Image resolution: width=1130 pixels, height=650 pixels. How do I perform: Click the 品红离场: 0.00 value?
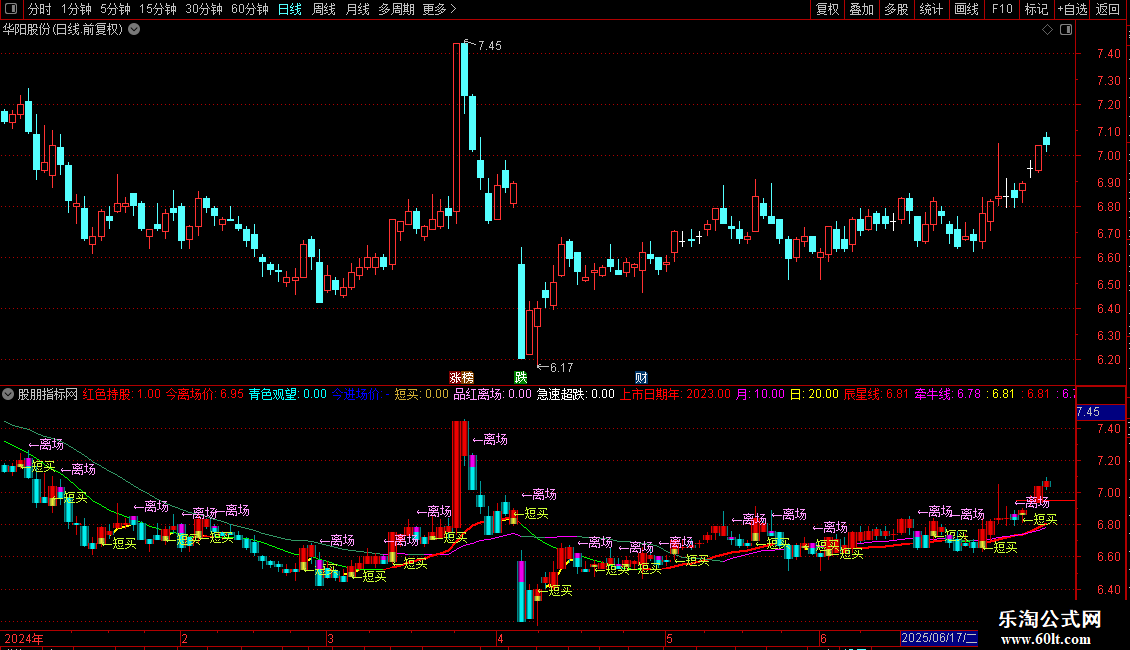492,394
